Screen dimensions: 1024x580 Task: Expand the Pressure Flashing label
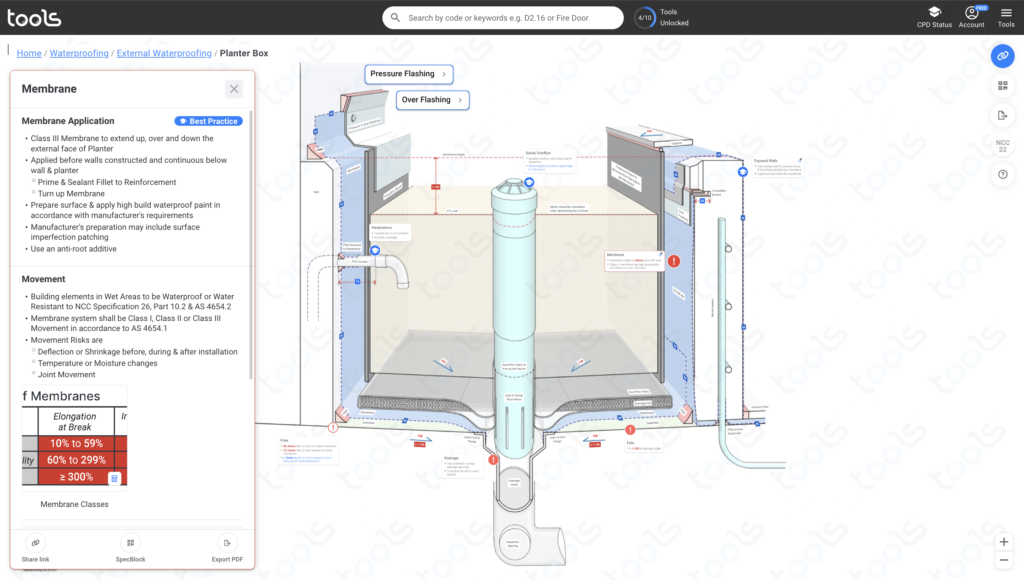pyautogui.click(x=408, y=74)
